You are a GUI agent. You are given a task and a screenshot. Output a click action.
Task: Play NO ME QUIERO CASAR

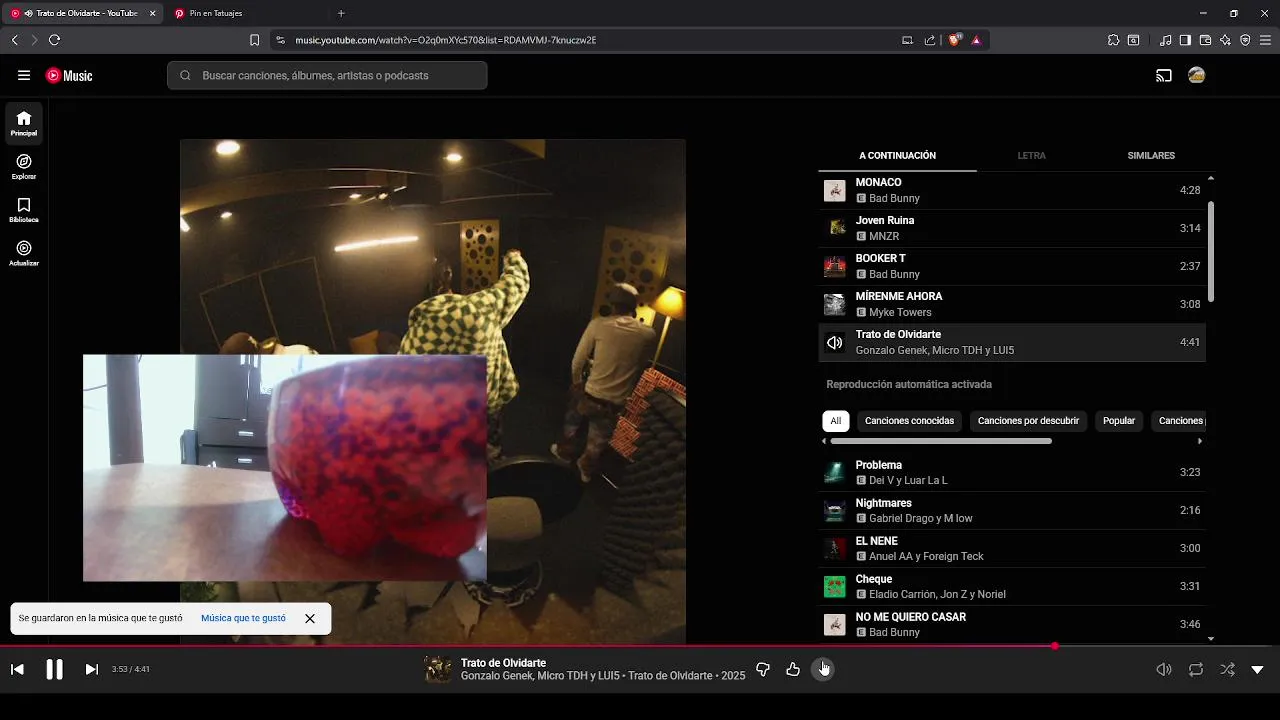(1012, 624)
